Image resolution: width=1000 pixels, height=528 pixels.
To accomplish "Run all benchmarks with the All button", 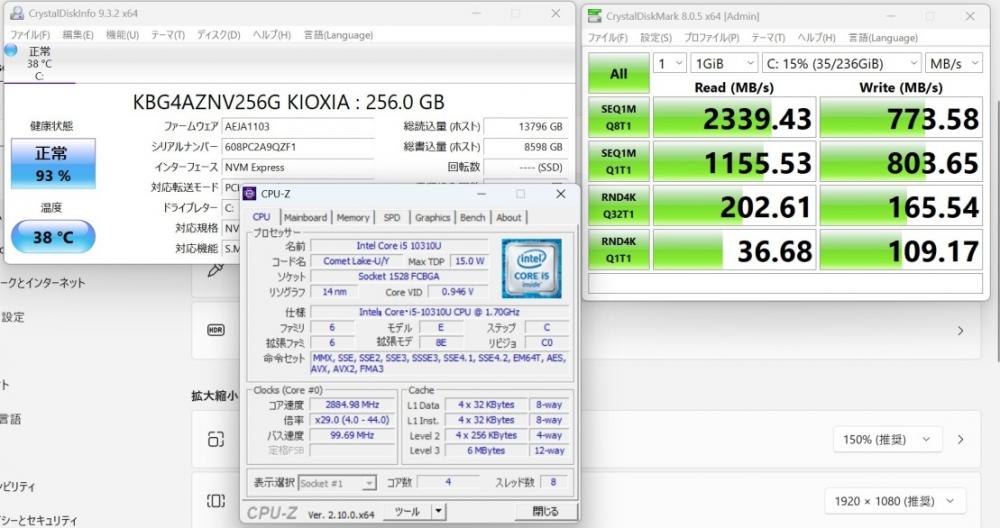I will coord(619,73).
